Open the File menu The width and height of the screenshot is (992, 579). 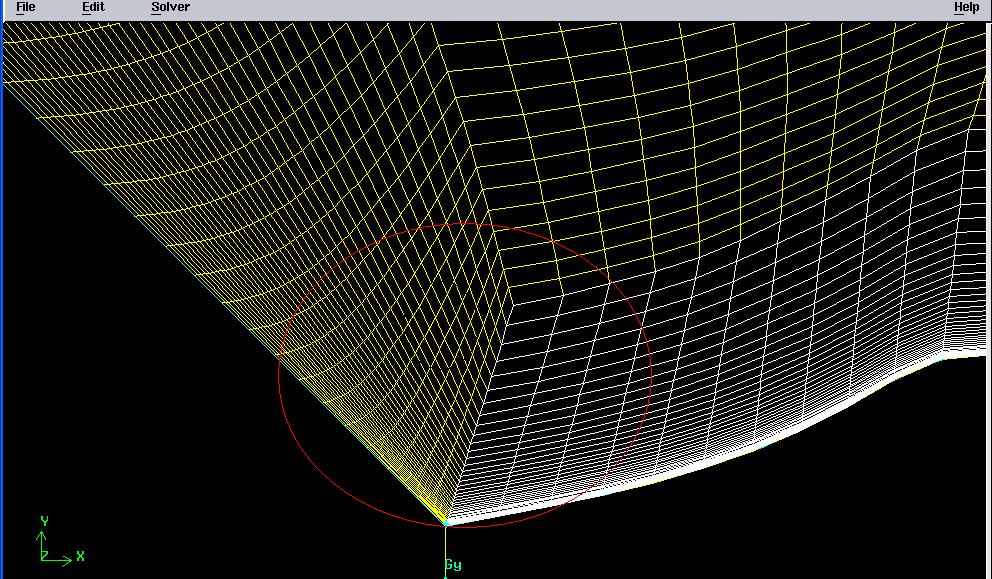pyautogui.click(x=25, y=7)
